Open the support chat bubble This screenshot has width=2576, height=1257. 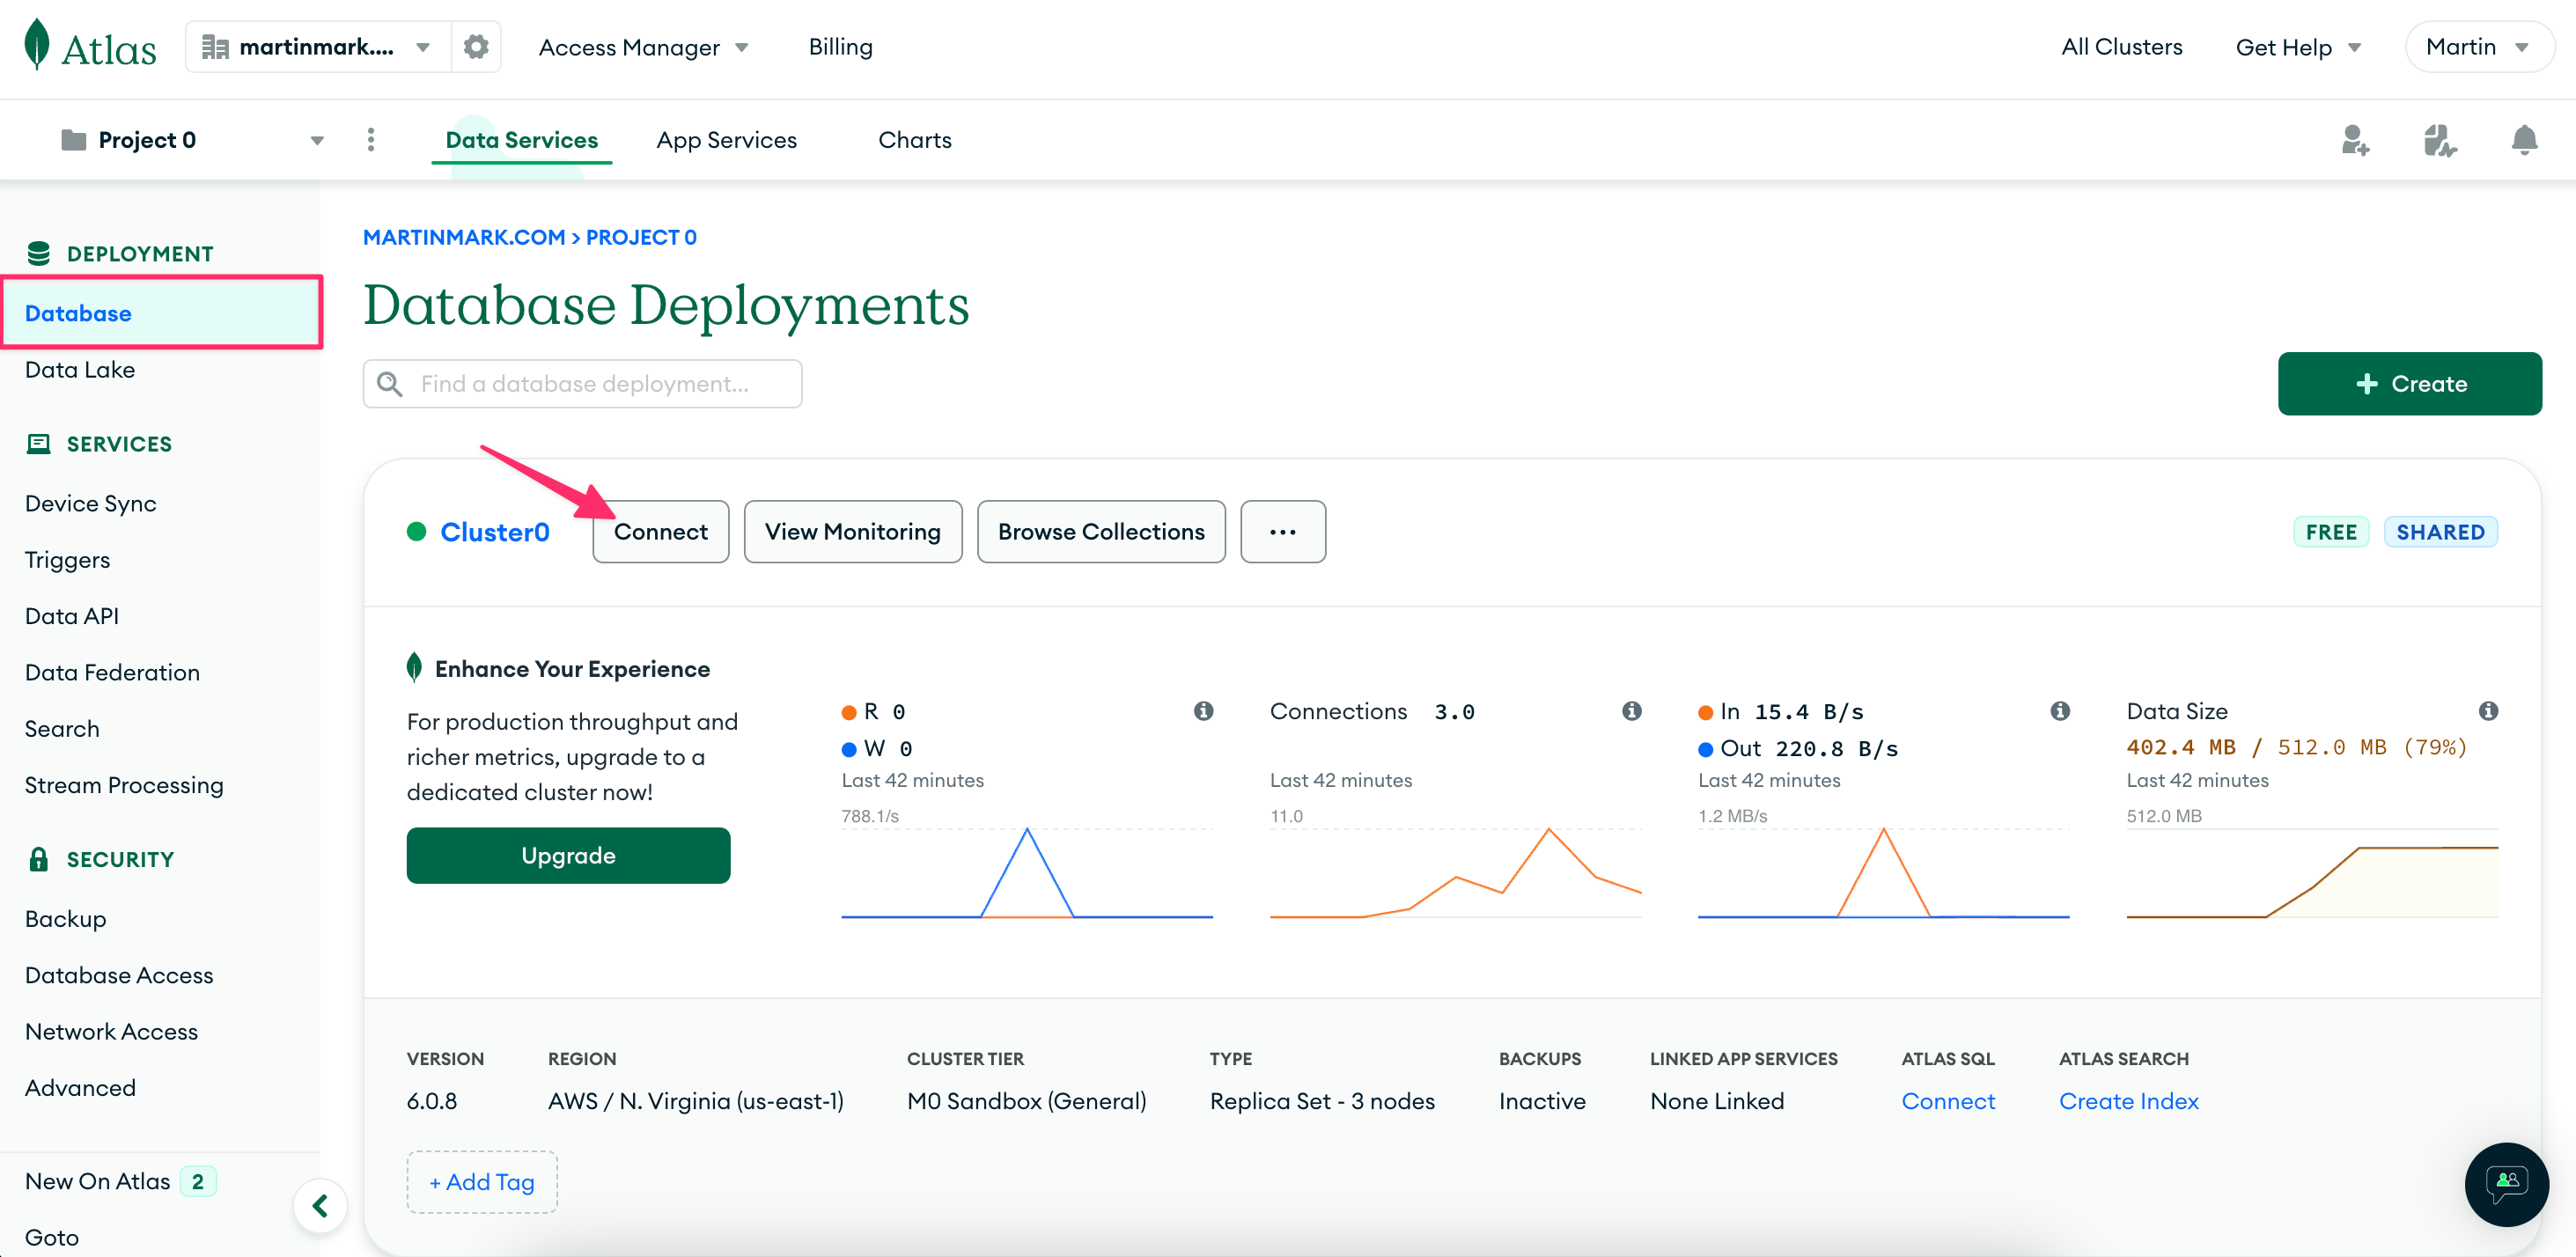(2506, 1184)
